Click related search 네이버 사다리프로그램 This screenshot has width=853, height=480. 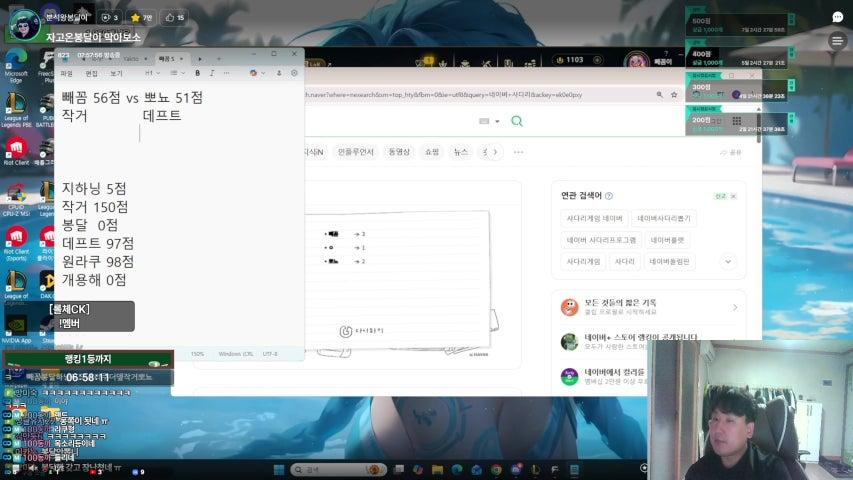pos(601,240)
